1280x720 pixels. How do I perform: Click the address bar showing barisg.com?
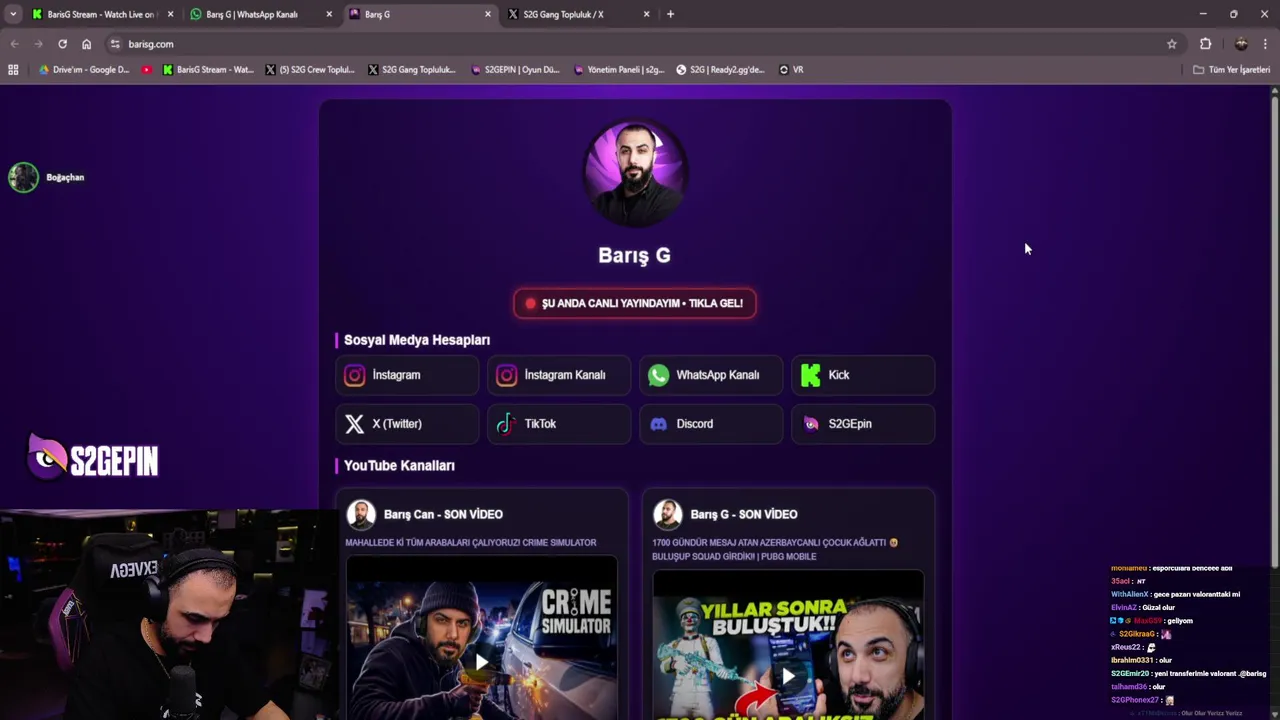[640, 44]
